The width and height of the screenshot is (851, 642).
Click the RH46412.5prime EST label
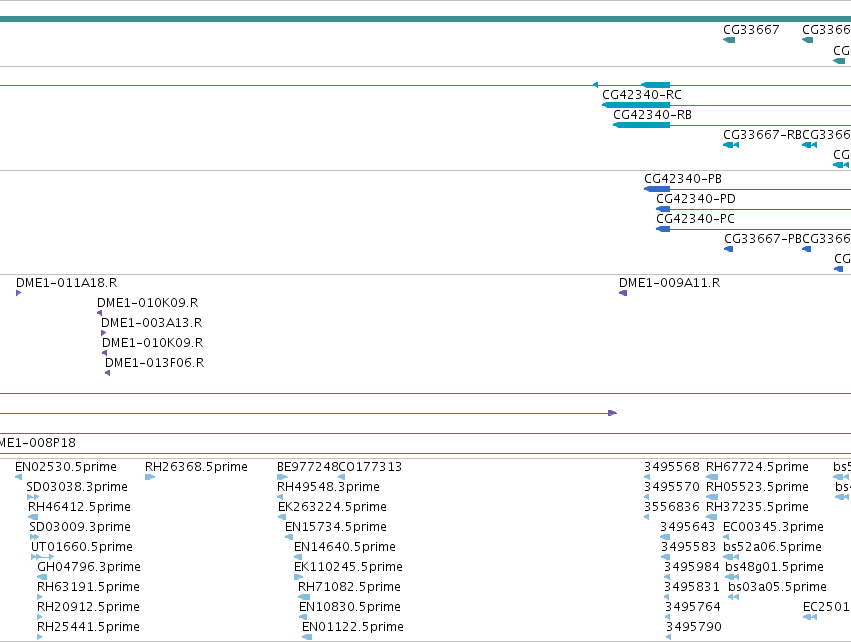point(79,507)
